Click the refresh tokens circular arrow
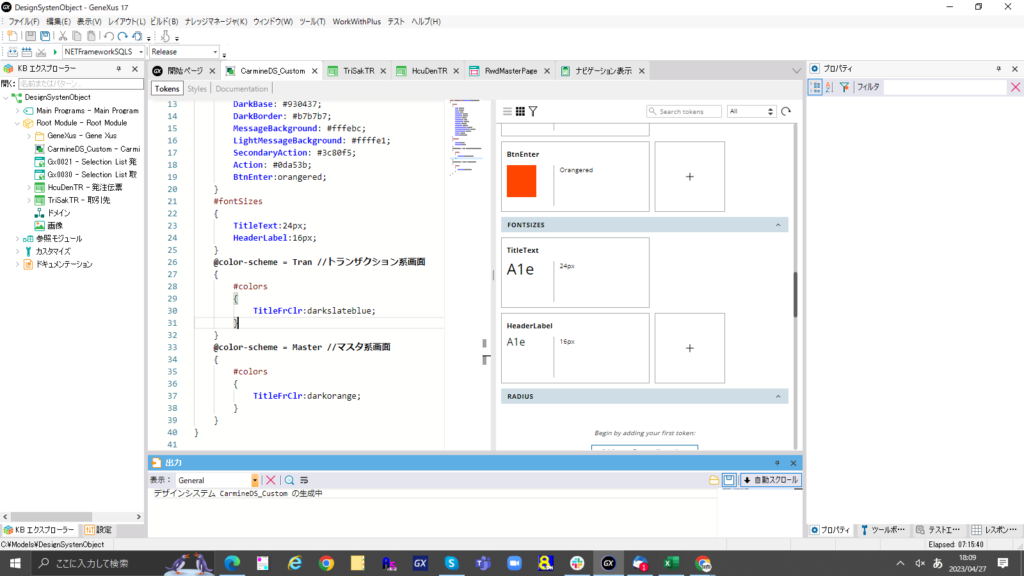1024x576 pixels. pos(786,112)
